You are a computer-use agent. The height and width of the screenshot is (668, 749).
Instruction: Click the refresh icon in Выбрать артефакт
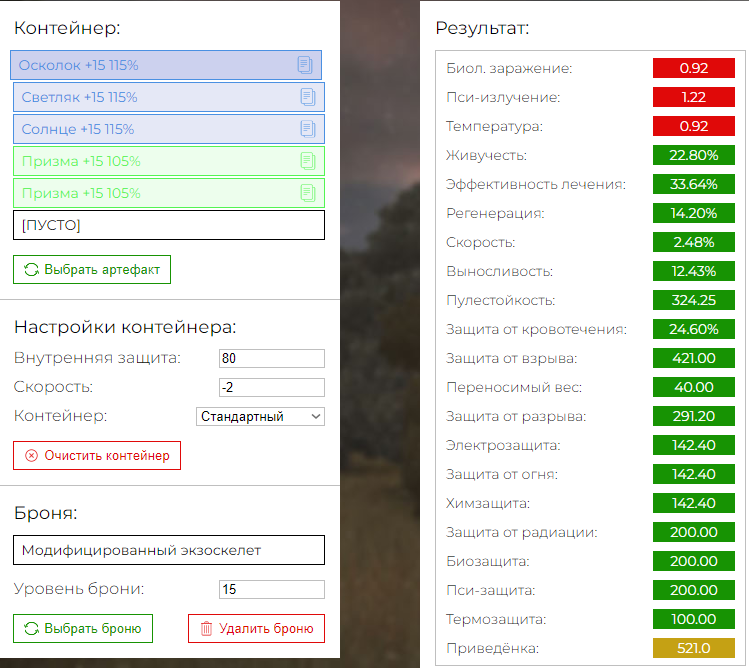click(x=32, y=269)
